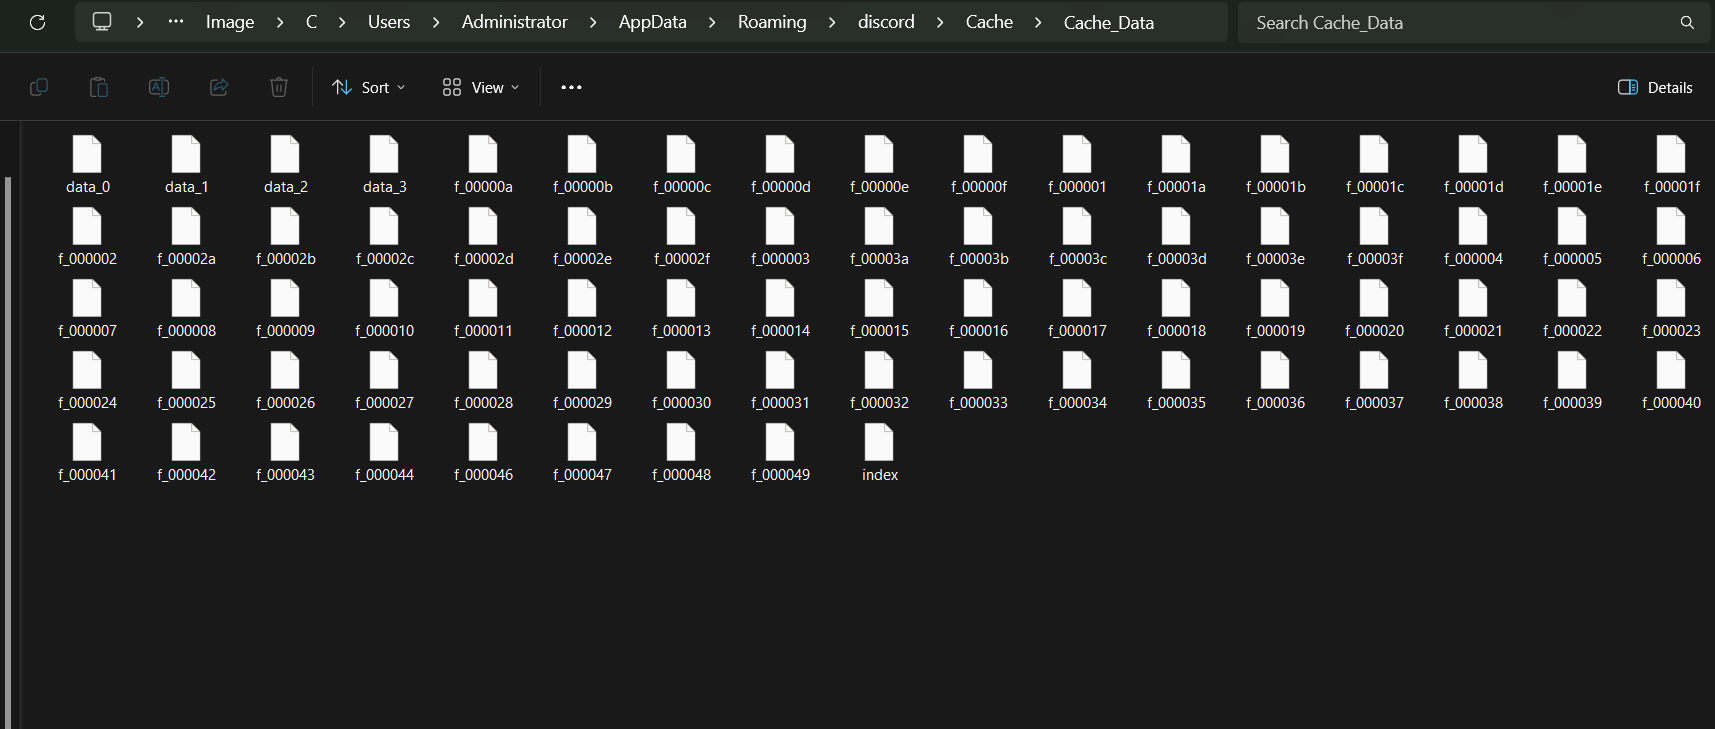
Task: Toggle the Details pane
Action: tap(1655, 87)
